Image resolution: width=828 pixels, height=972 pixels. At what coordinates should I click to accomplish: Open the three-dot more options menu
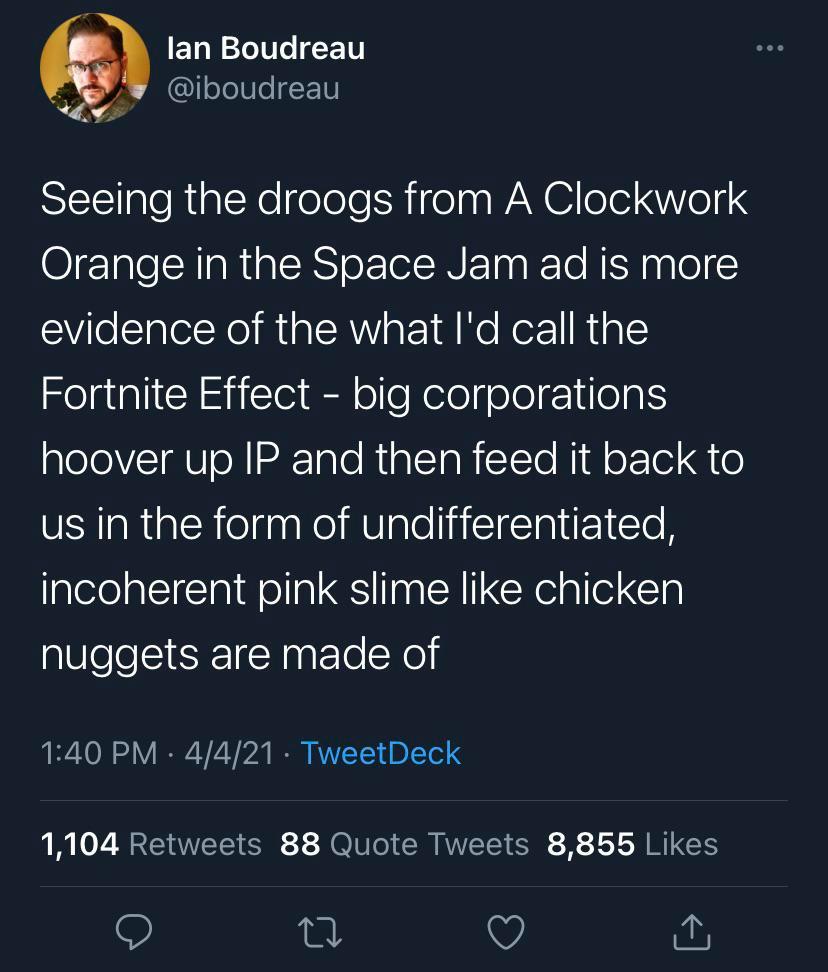click(x=769, y=48)
